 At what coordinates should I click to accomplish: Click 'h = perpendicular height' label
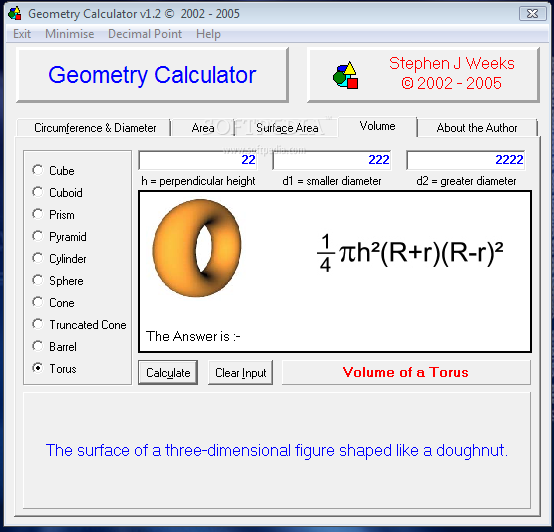click(x=198, y=181)
